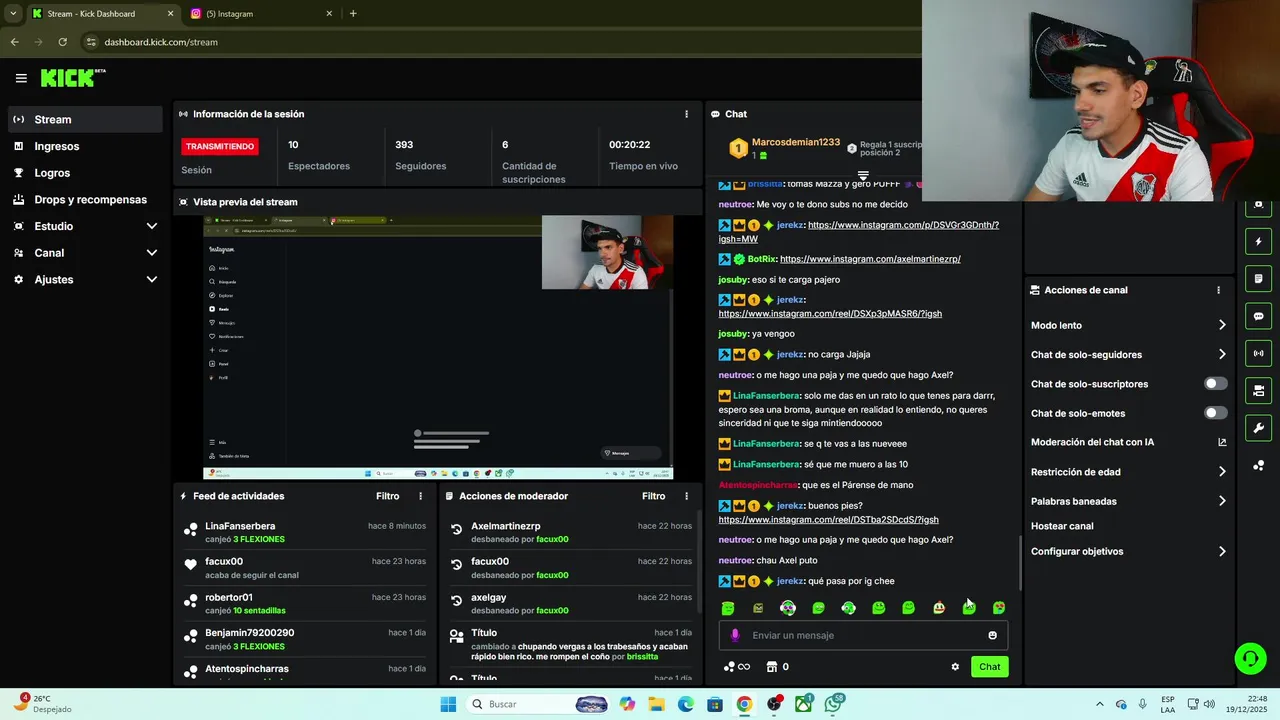Open the emoji picker in message box

(x=992, y=635)
